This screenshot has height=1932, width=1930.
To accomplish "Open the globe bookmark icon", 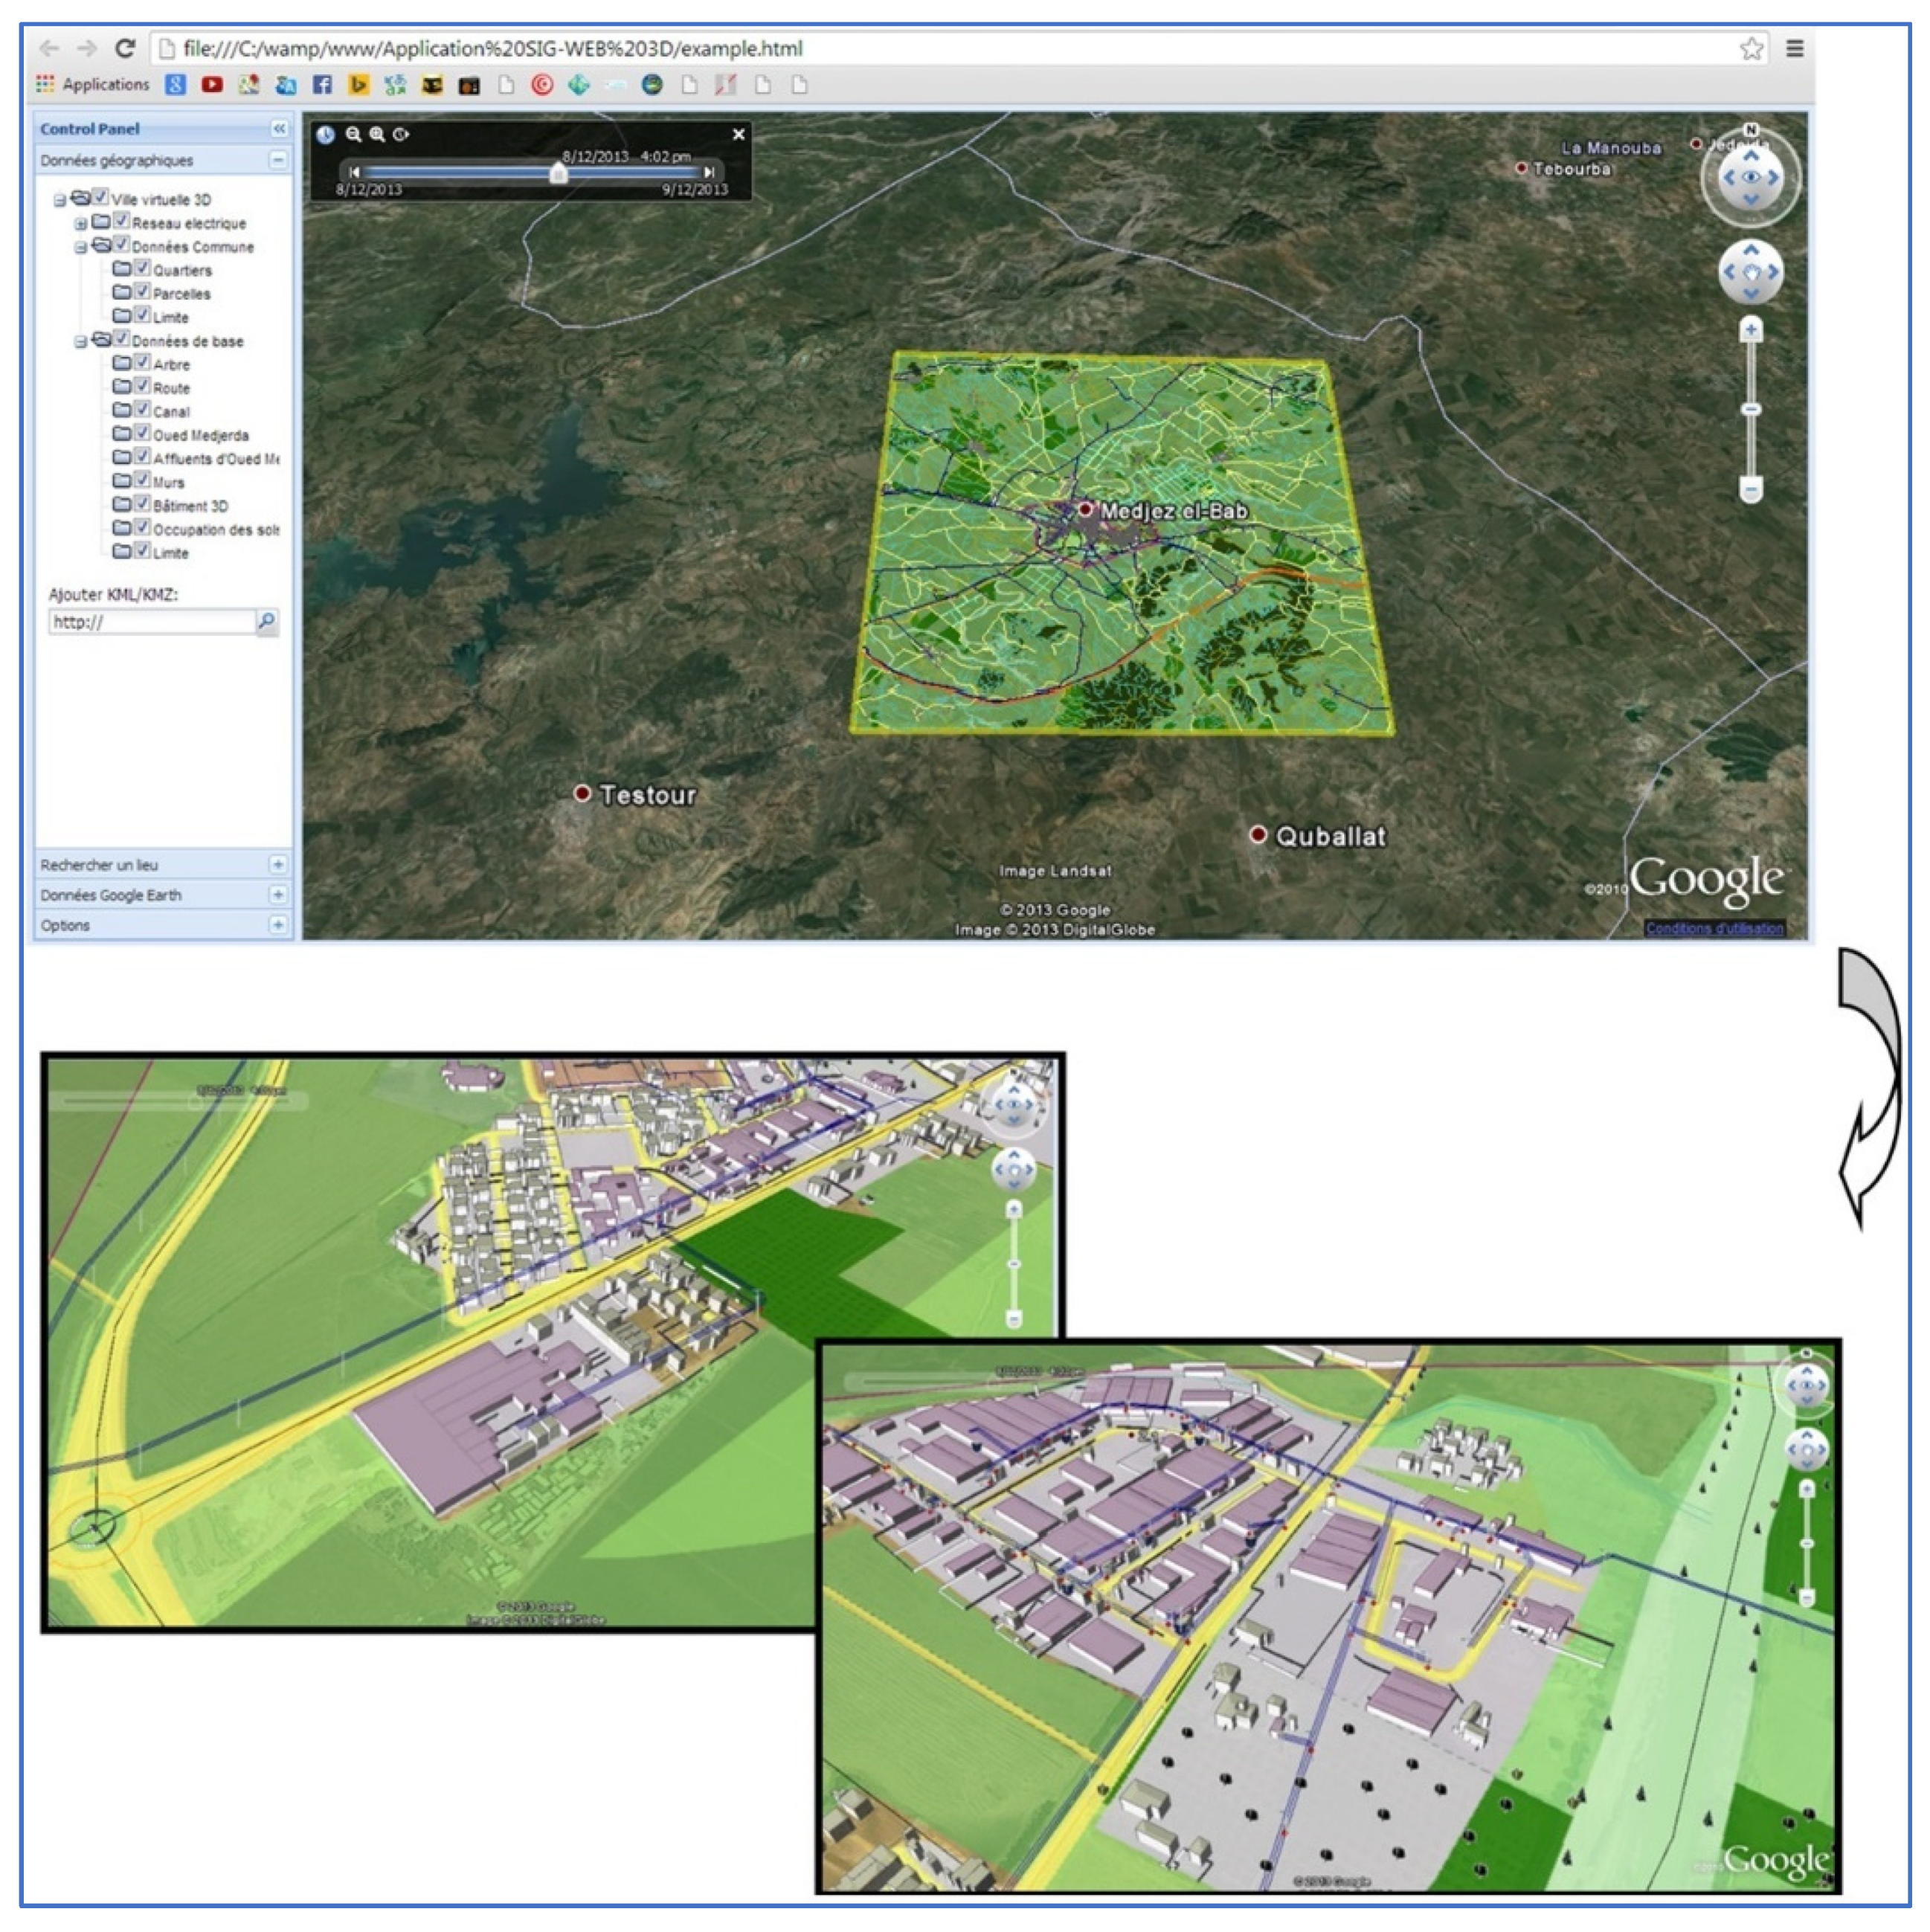I will coord(652,85).
